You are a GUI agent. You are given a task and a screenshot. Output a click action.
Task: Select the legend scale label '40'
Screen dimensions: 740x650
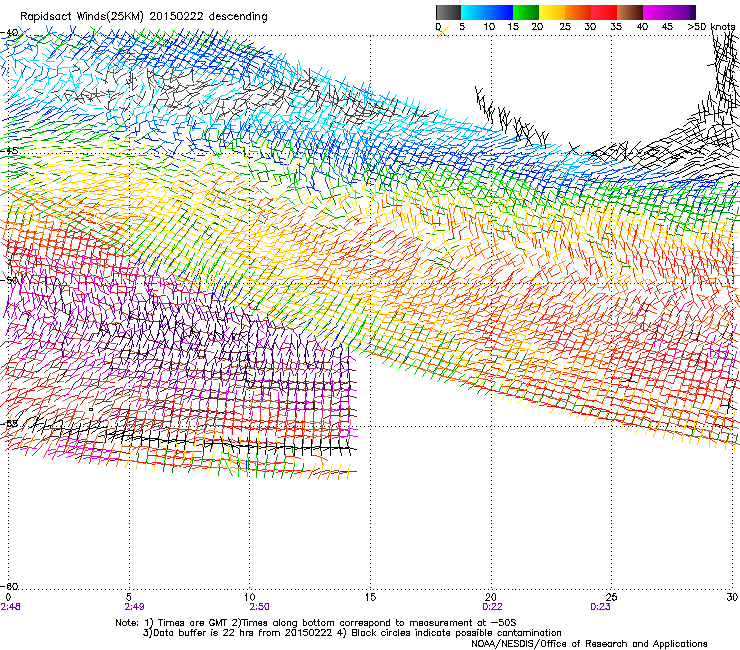click(642, 27)
